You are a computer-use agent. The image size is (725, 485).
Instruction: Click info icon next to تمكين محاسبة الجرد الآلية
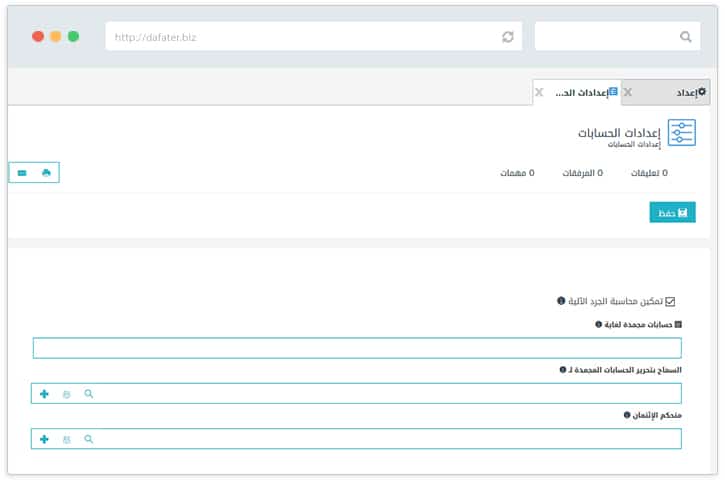click(x=561, y=301)
